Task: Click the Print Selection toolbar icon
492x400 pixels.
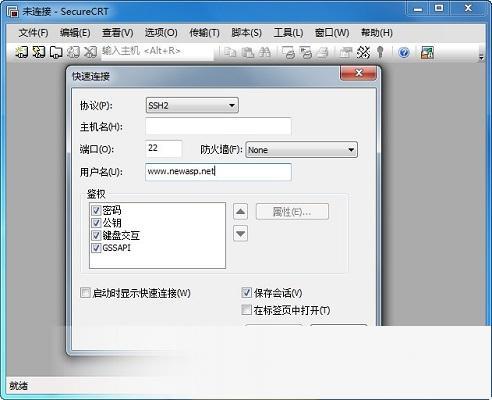Action: click(x=306, y=52)
